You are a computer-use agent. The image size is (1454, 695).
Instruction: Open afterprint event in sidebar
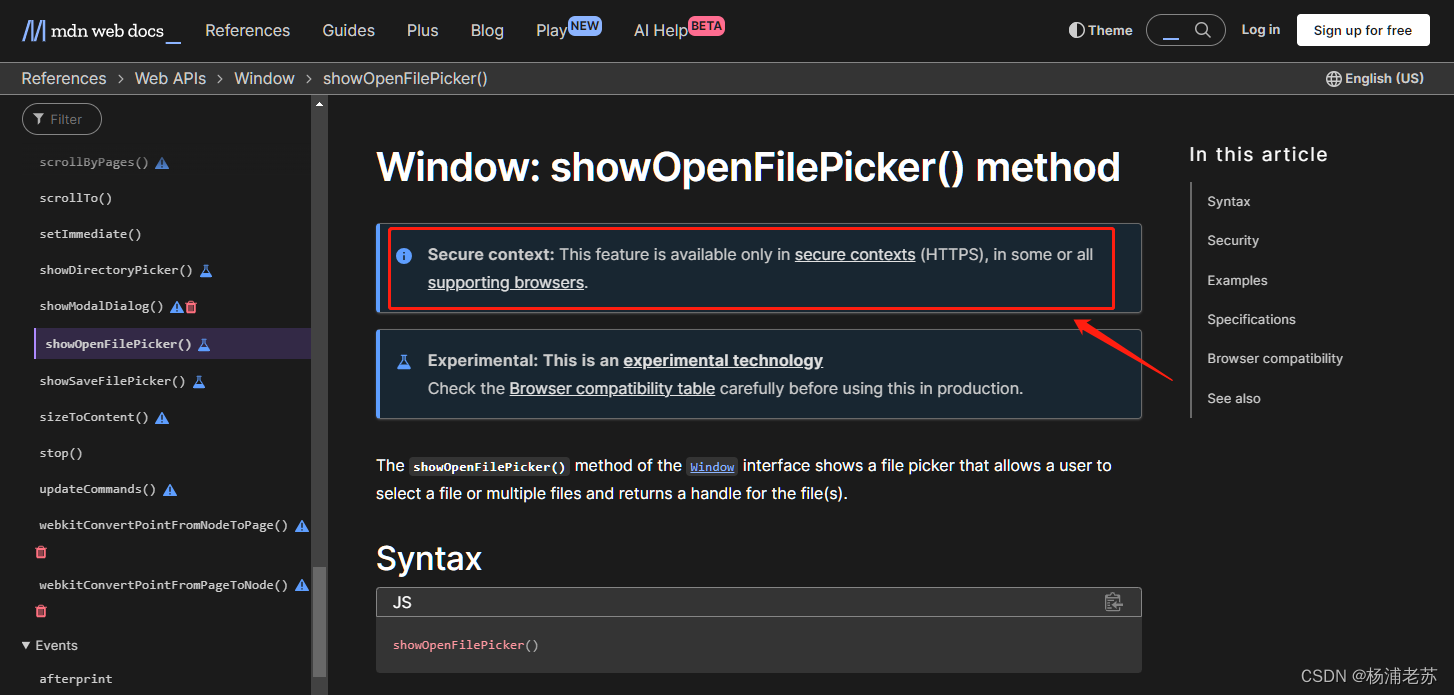(x=76, y=679)
